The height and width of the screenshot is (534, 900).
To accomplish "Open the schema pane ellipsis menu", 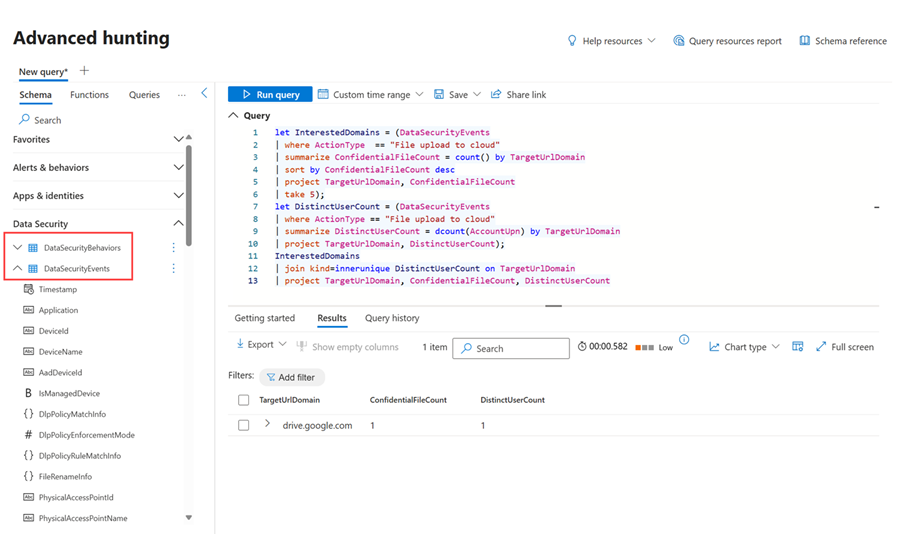I will coord(181,95).
